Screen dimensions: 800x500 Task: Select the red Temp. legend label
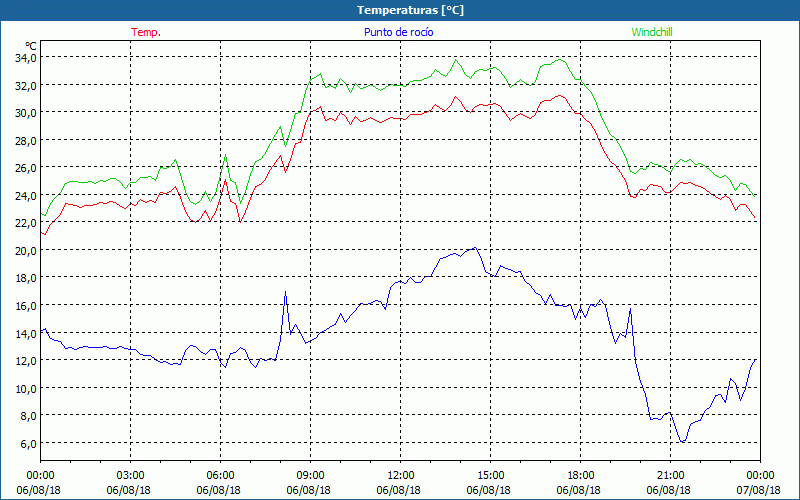[x=146, y=32]
